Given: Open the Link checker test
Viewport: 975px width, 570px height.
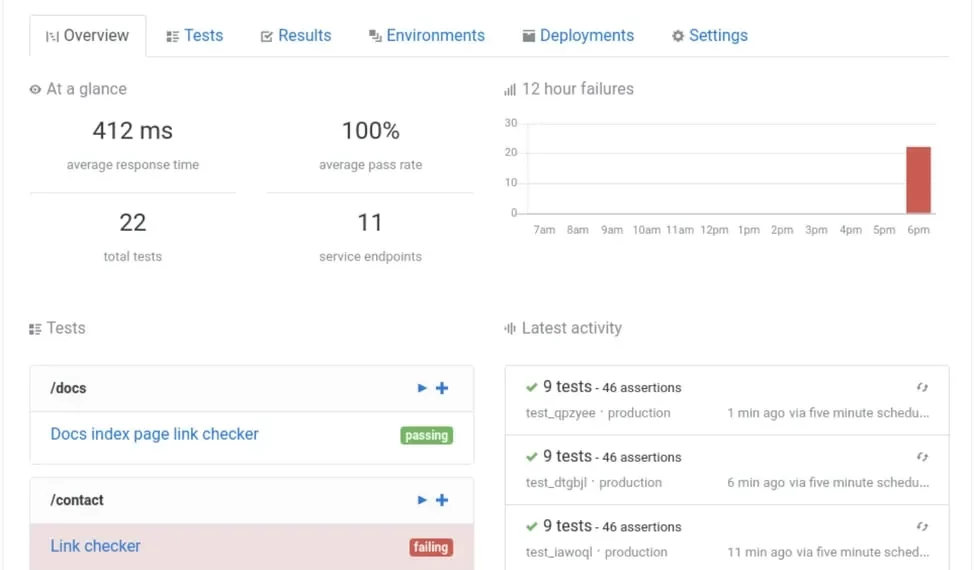Looking at the screenshot, I should click(x=95, y=546).
